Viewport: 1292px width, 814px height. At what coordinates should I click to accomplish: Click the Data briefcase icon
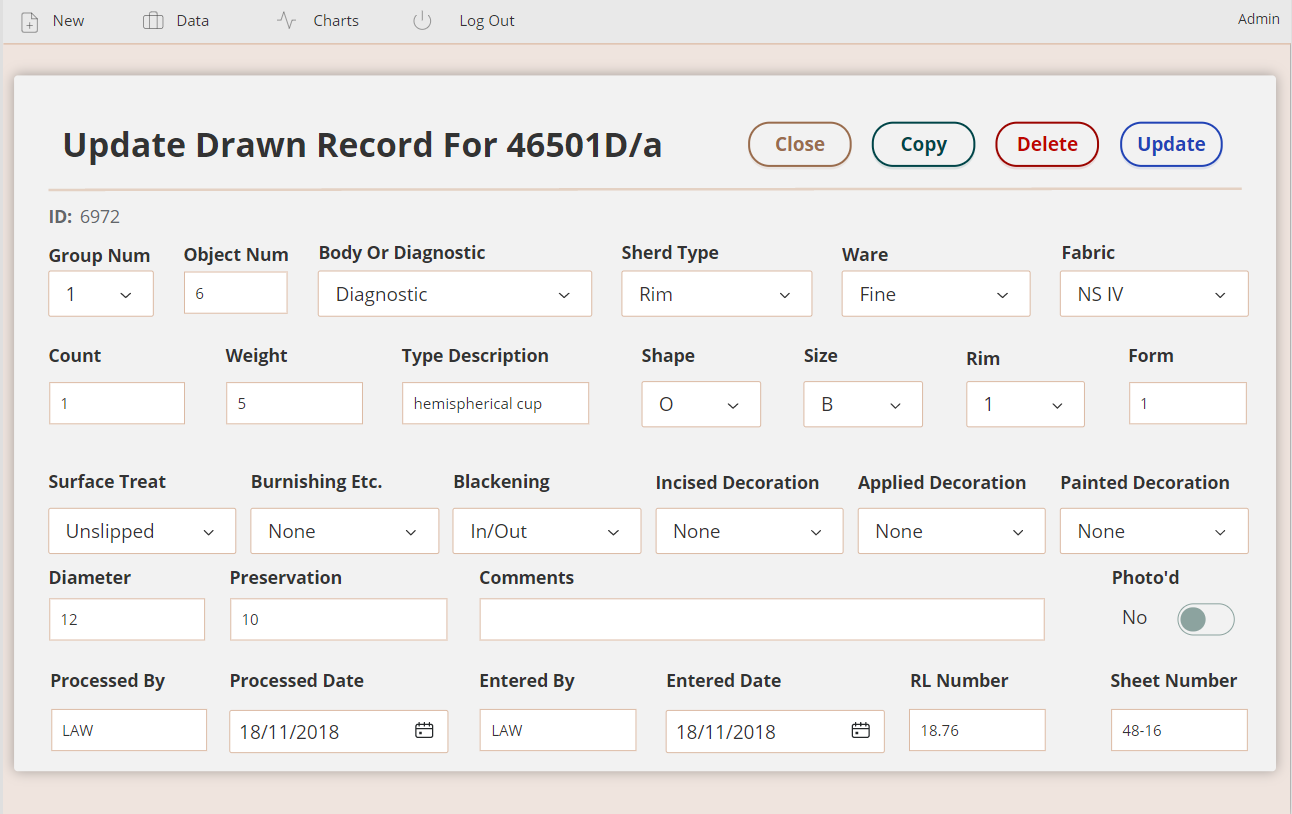coord(153,21)
